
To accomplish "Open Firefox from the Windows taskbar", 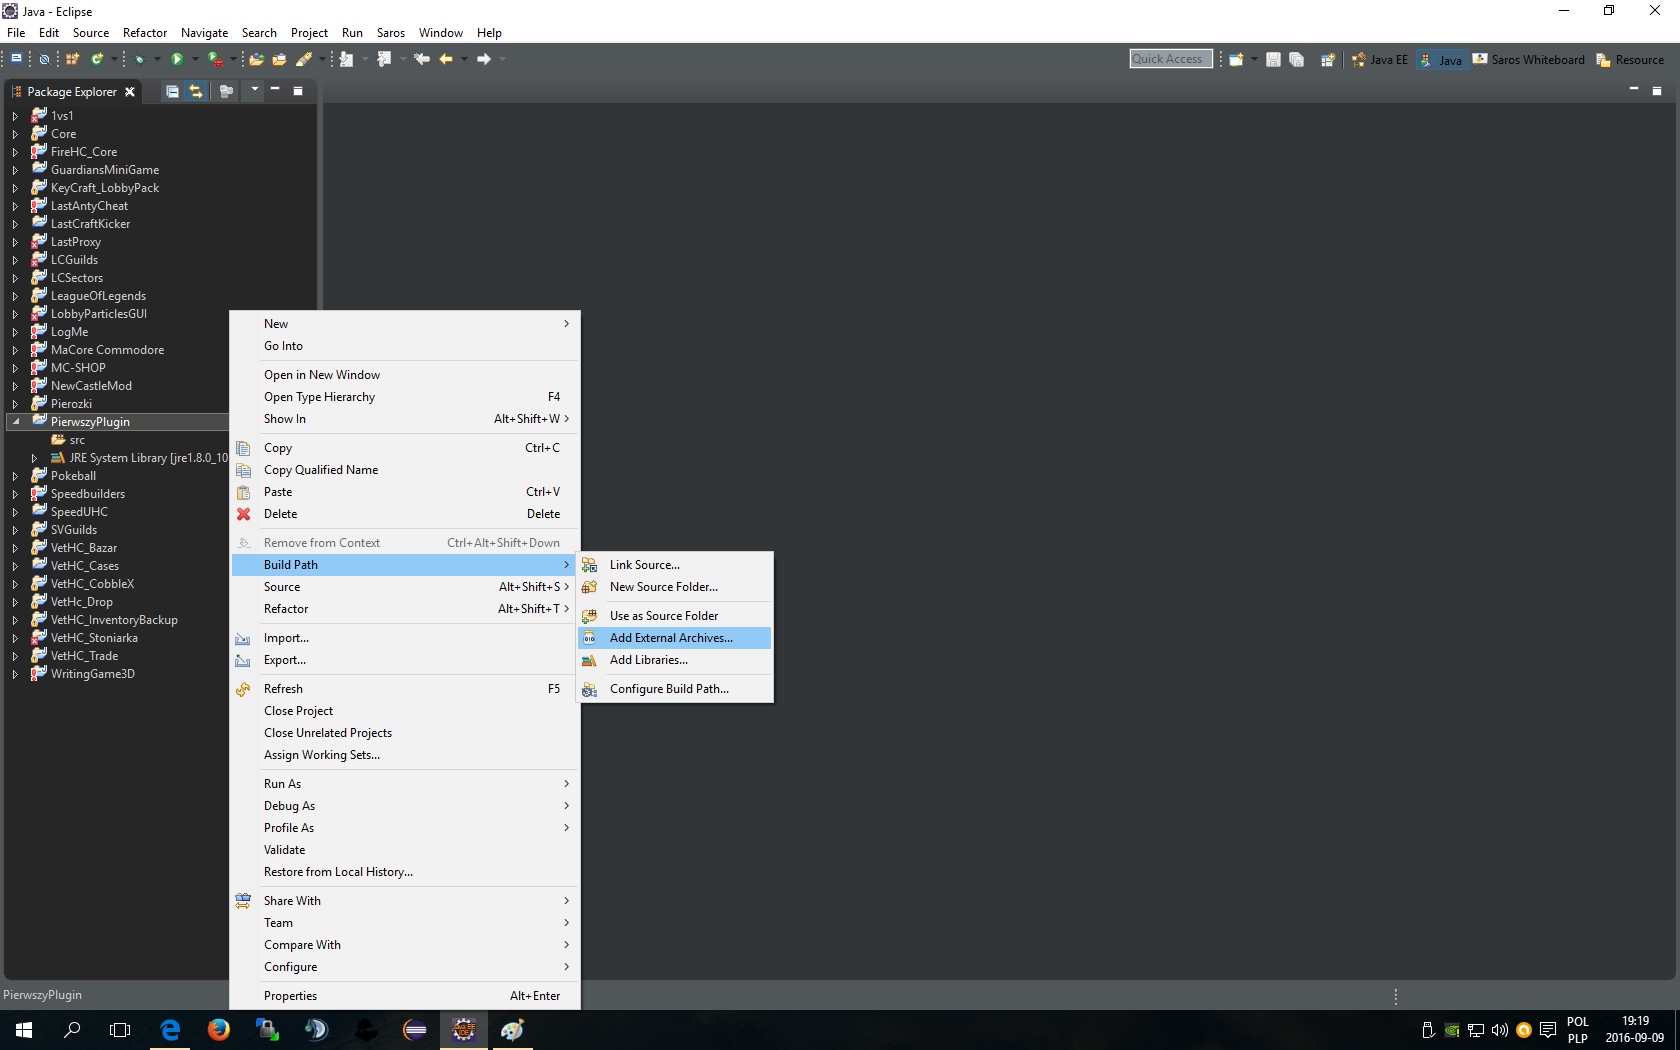I will tap(218, 1029).
